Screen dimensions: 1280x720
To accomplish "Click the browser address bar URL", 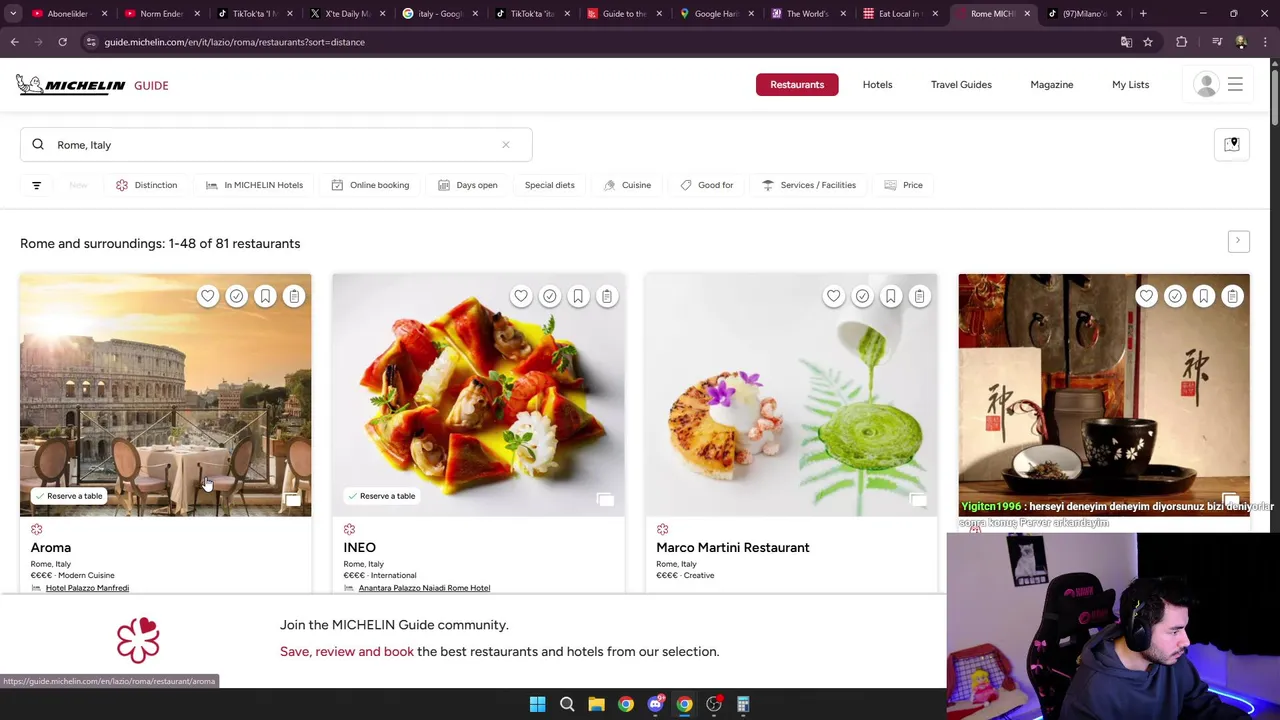I will pyautogui.click(x=234, y=42).
